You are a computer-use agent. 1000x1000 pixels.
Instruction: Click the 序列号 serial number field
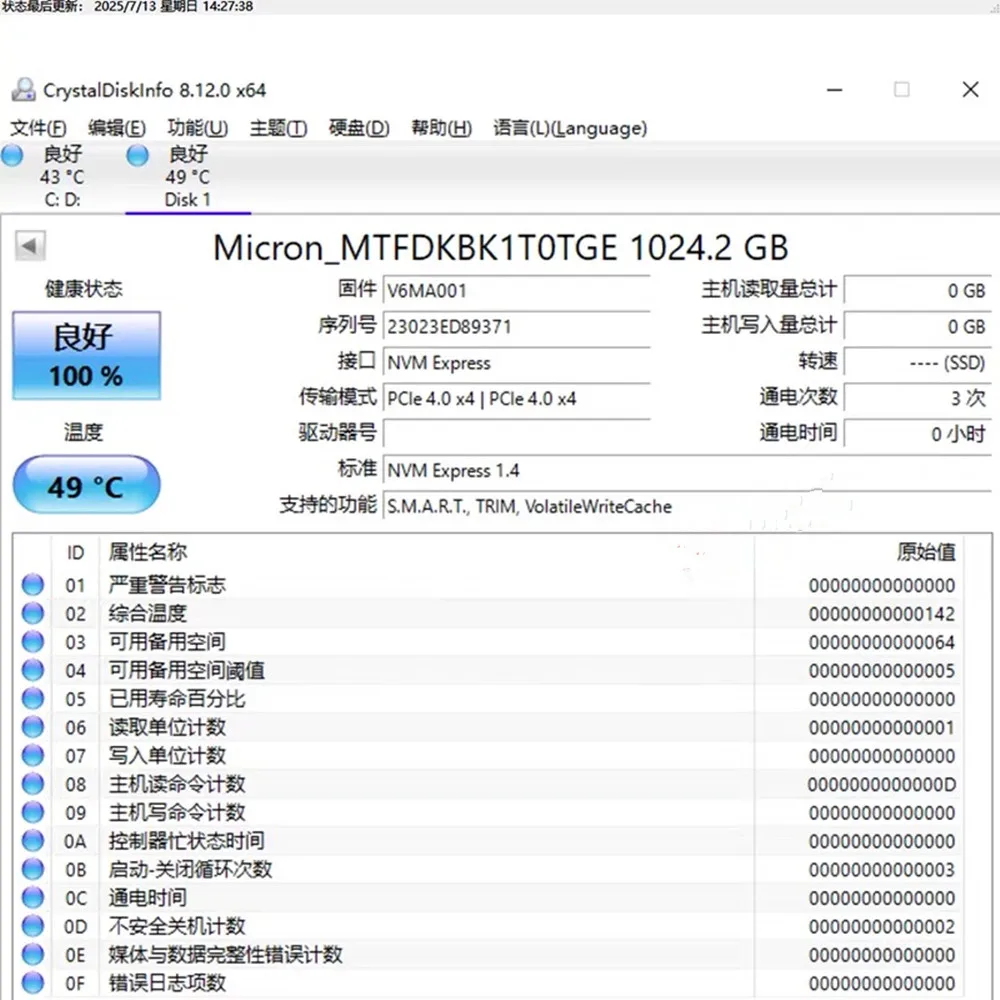click(517, 326)
